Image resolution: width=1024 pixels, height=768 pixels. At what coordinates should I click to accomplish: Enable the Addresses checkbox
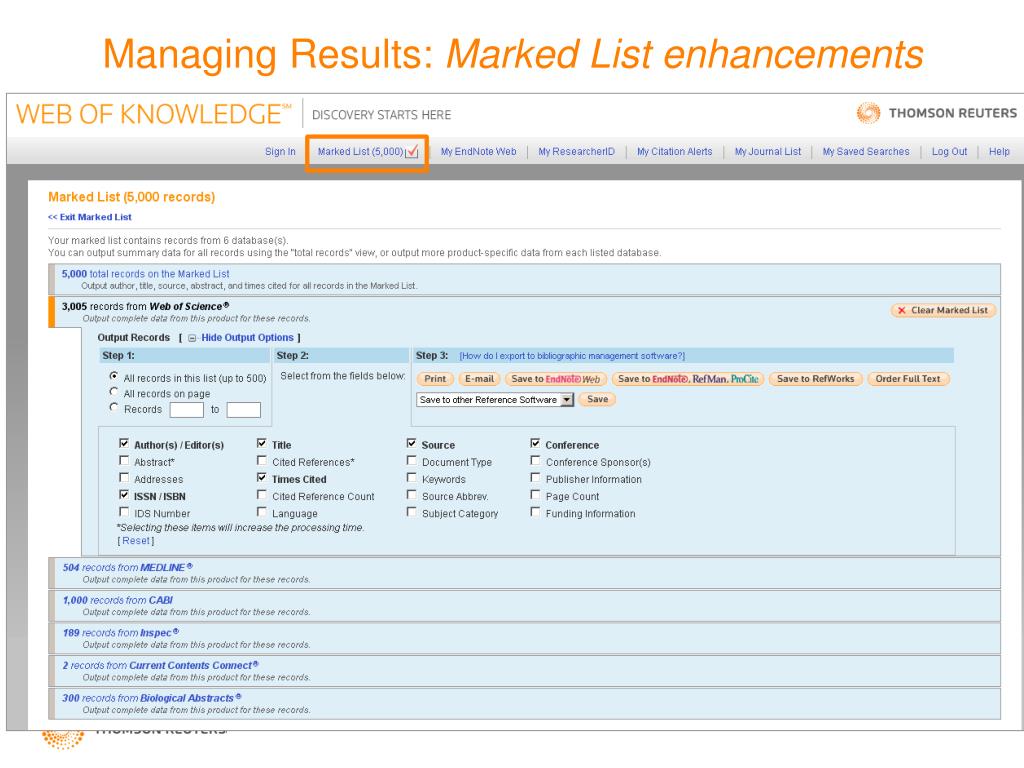click(124, 478)
